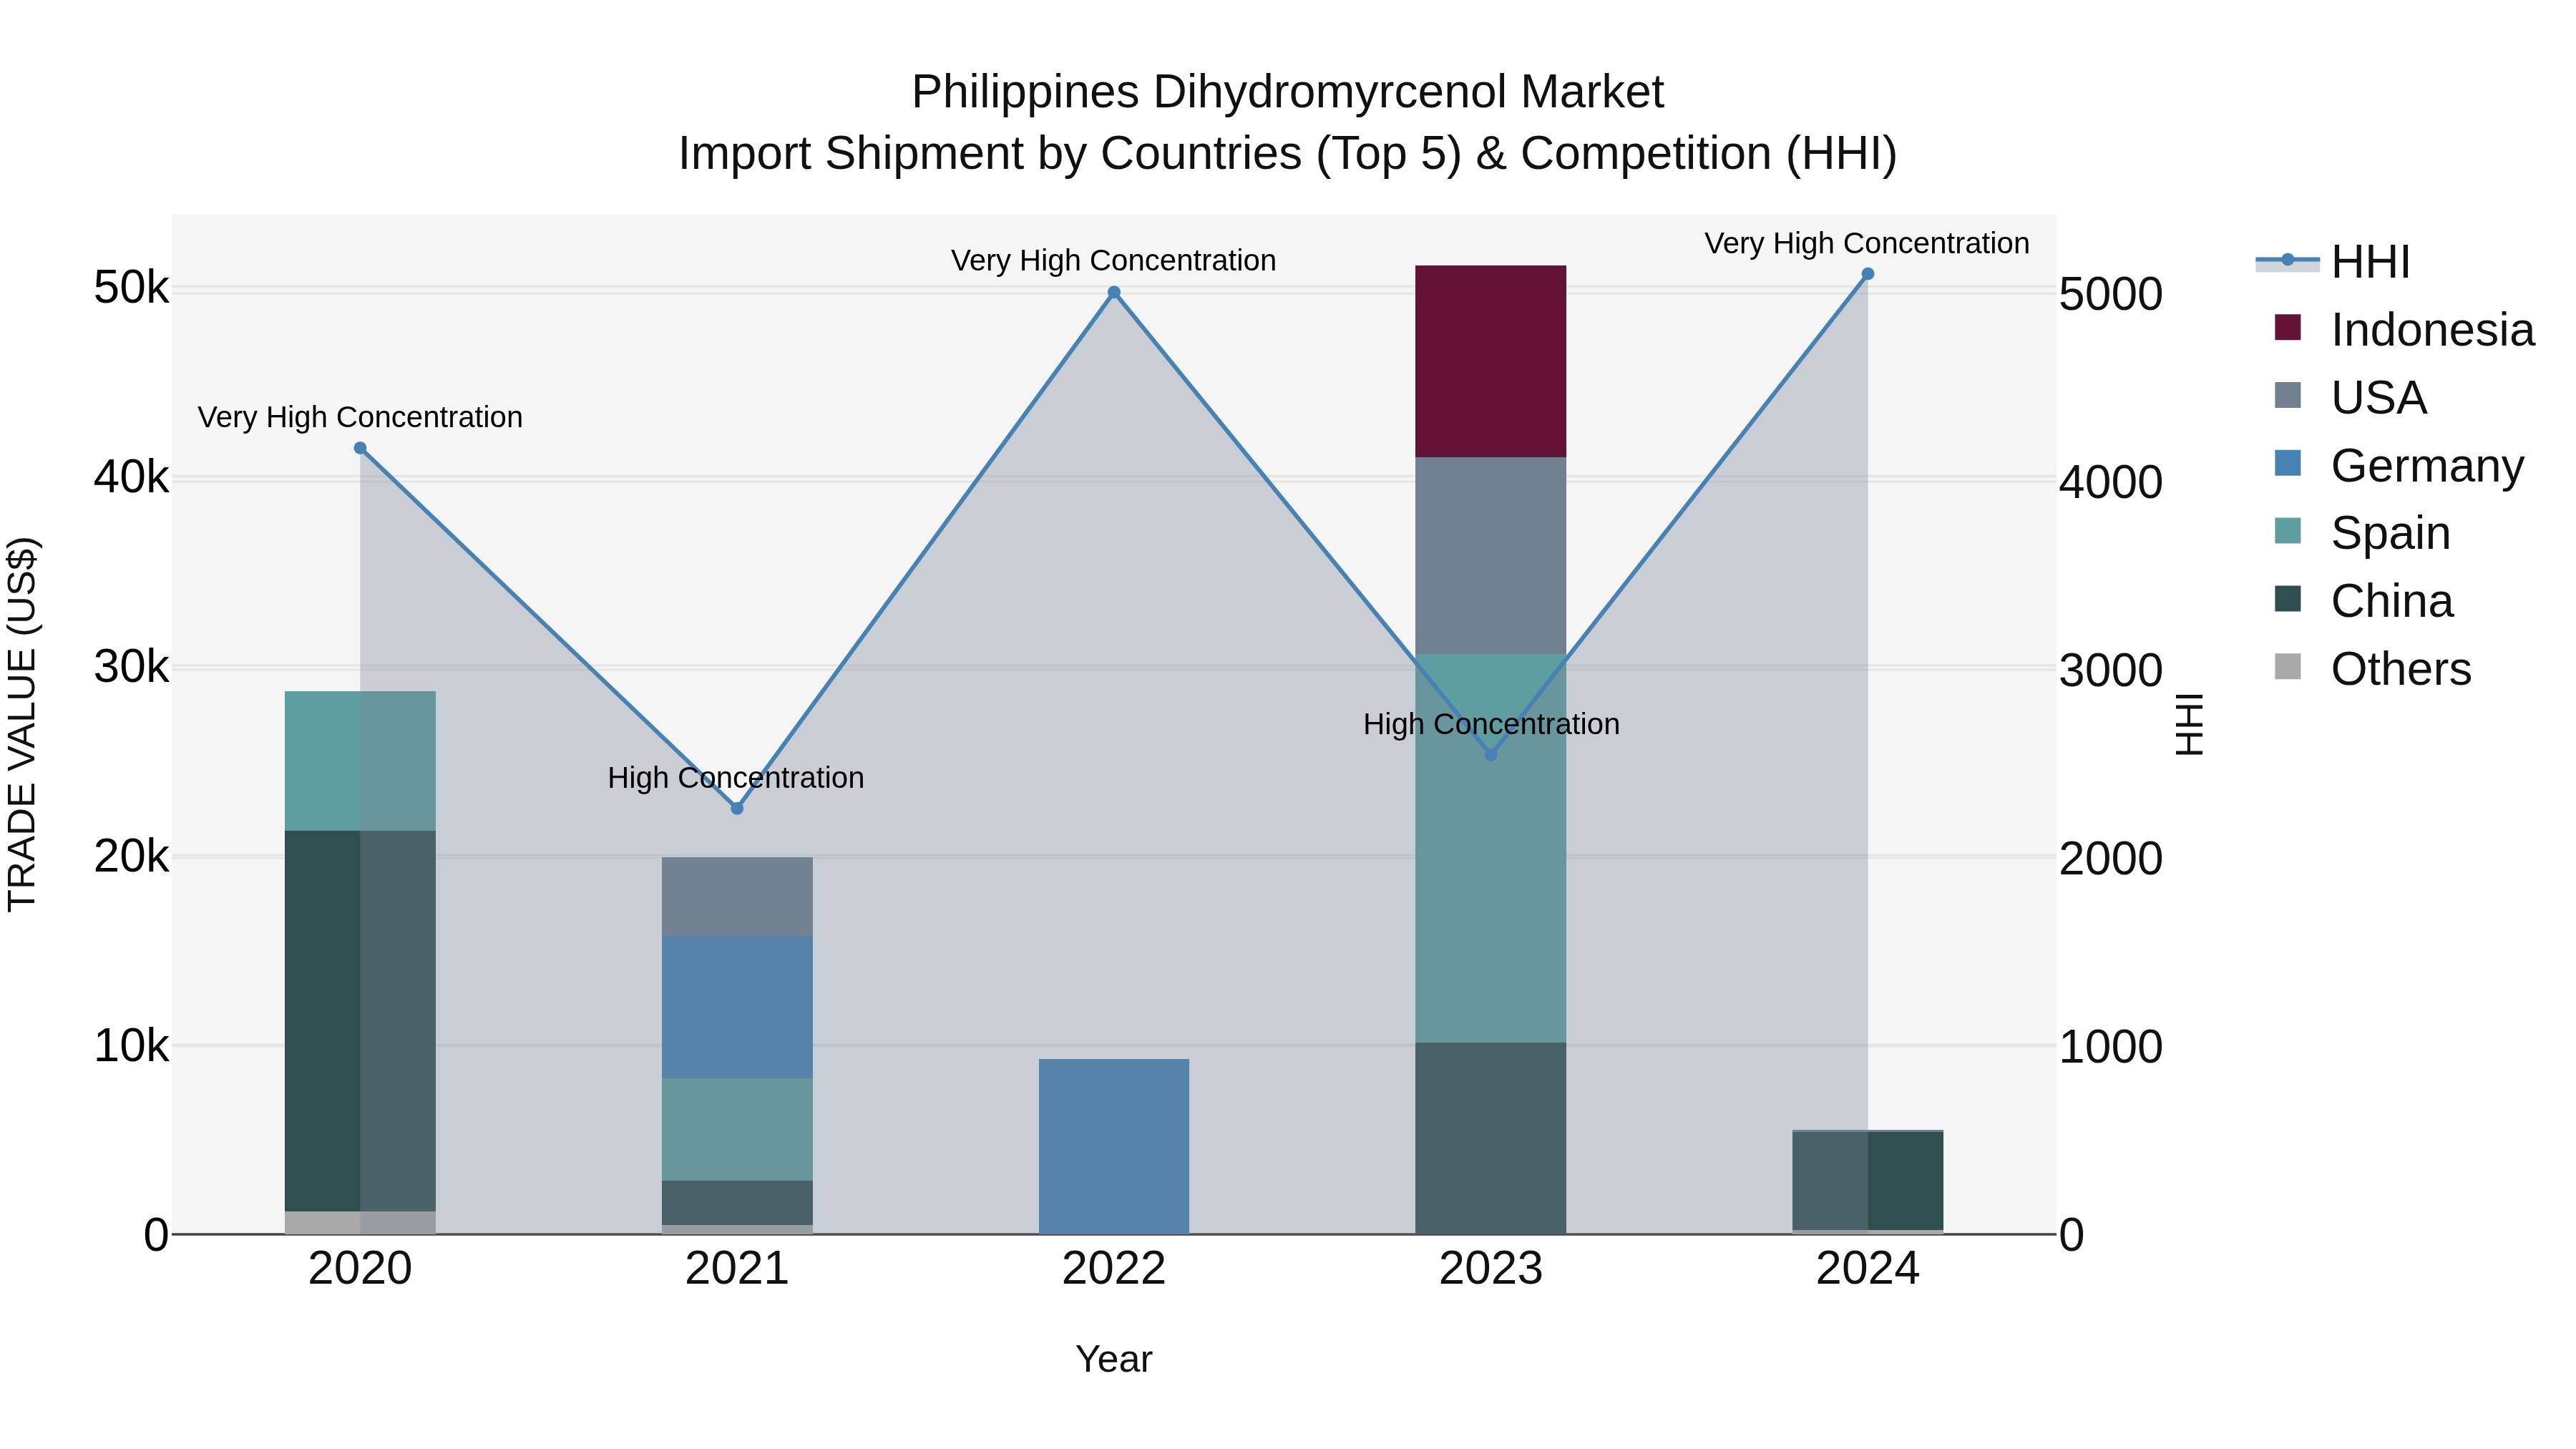The width and height of the screenshot is (2576, 1449).
Task: Click the USA segment of the 2023 bar
Action: 1491,556
